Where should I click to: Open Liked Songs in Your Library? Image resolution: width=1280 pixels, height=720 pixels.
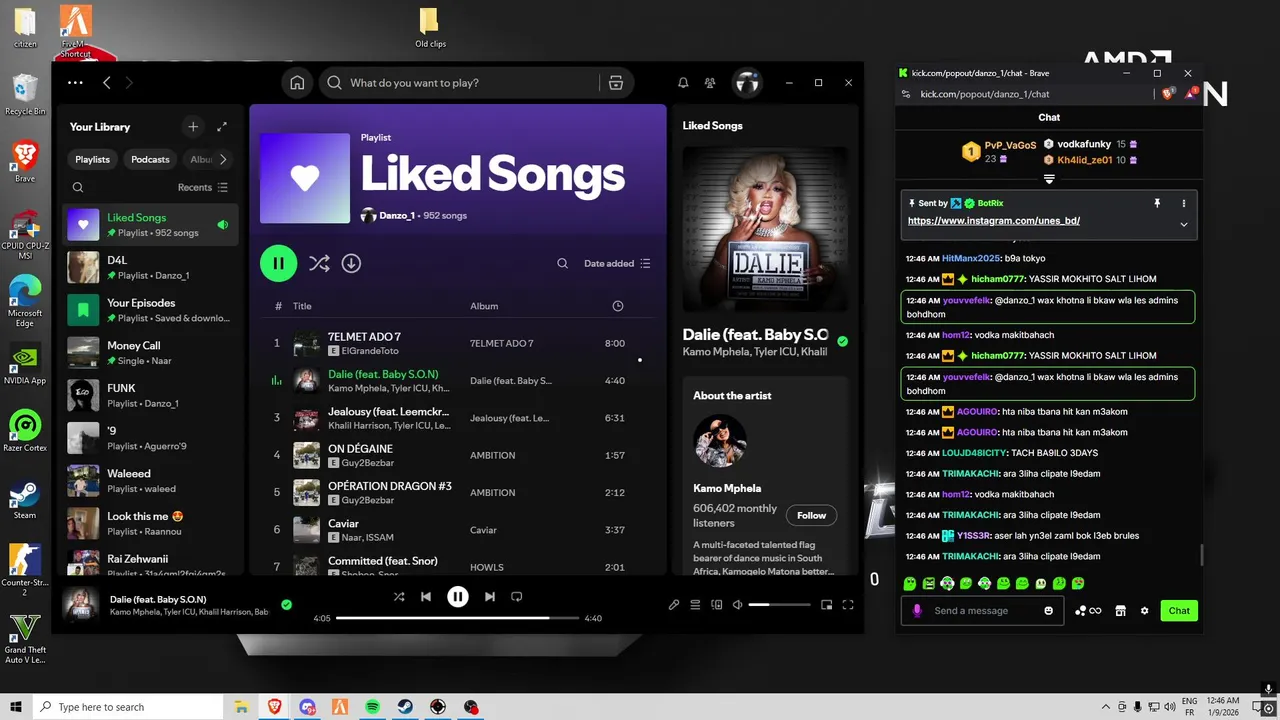(x=150, y=225)
